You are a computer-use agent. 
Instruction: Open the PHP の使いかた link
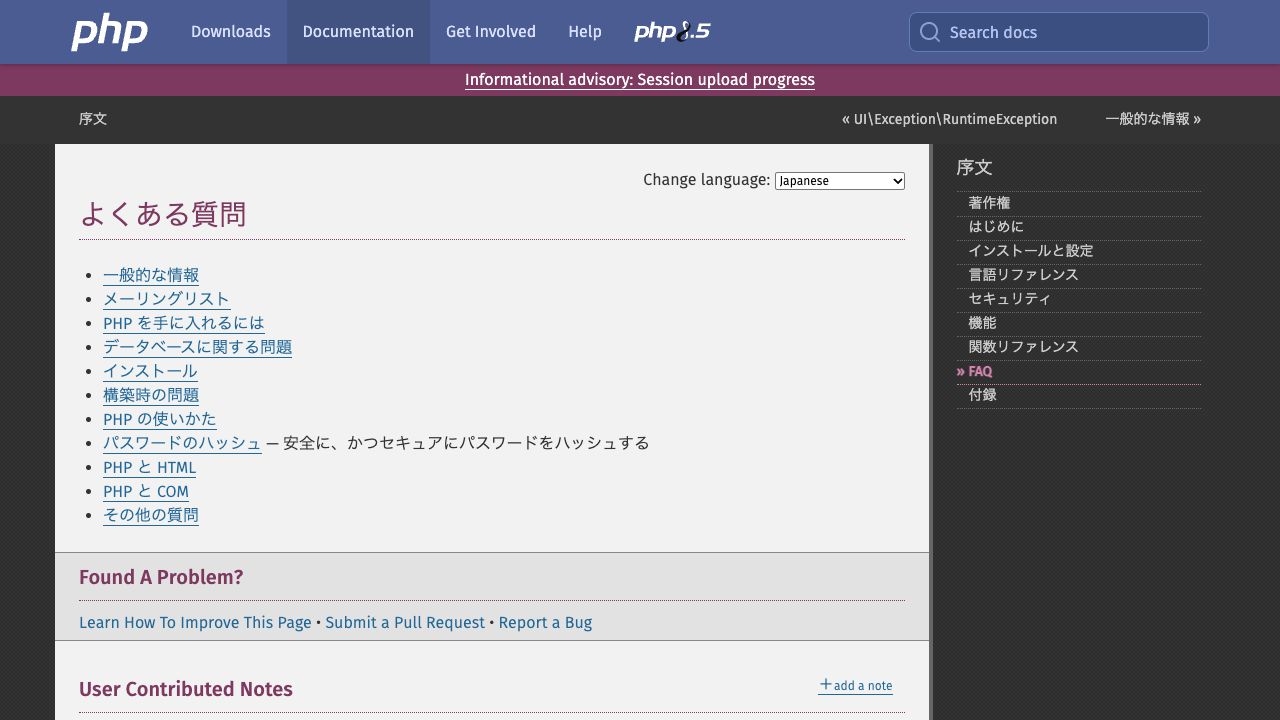(160, 419)
